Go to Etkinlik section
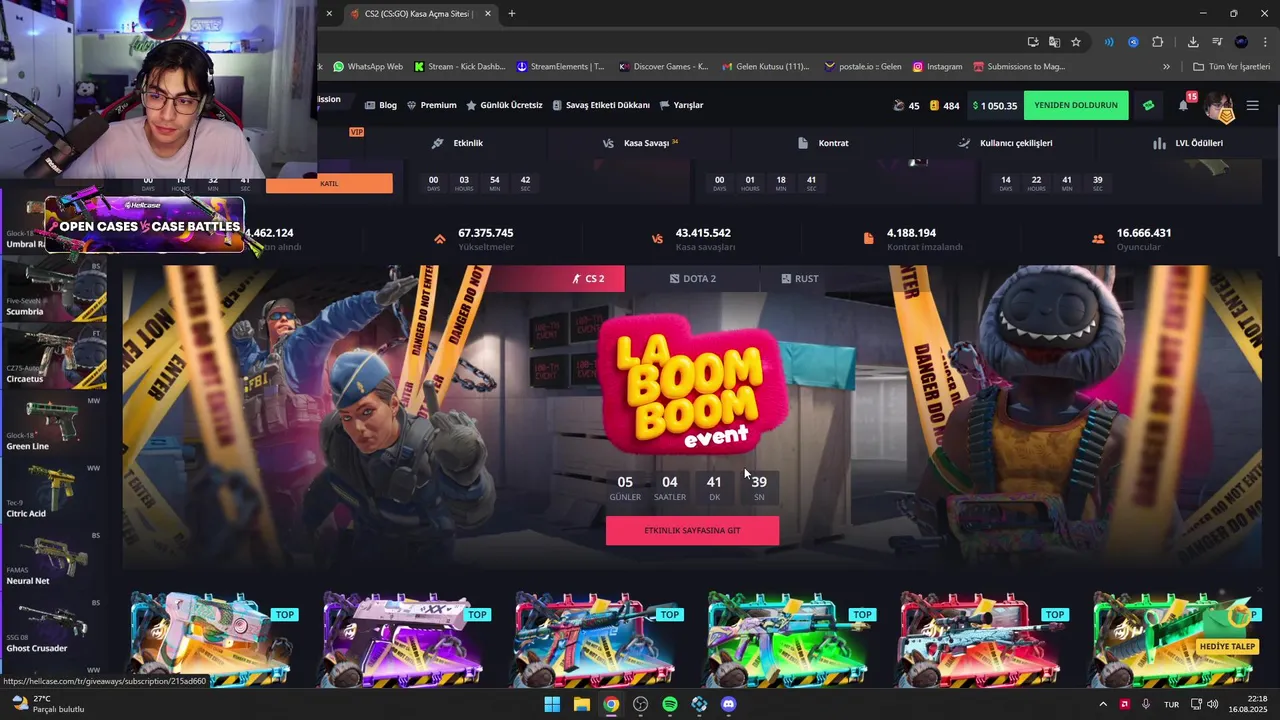 pyautogui.click(x=458, y=143)
